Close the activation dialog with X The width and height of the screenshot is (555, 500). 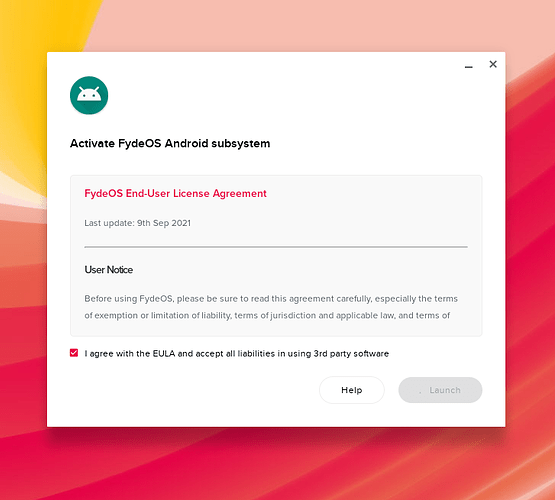(493, 64)
